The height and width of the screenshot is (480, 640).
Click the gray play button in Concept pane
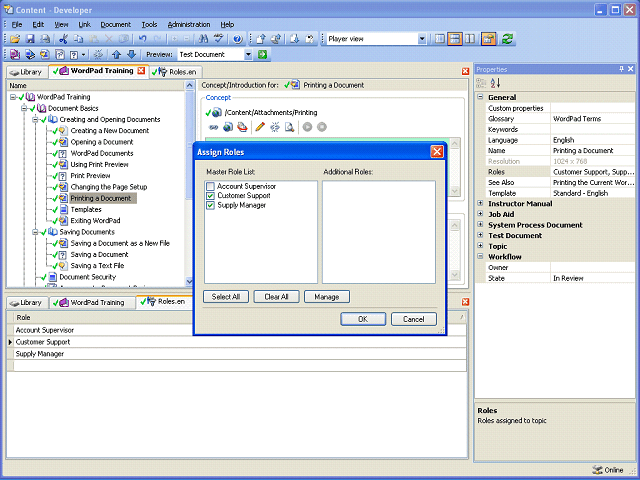coord(307,127)
